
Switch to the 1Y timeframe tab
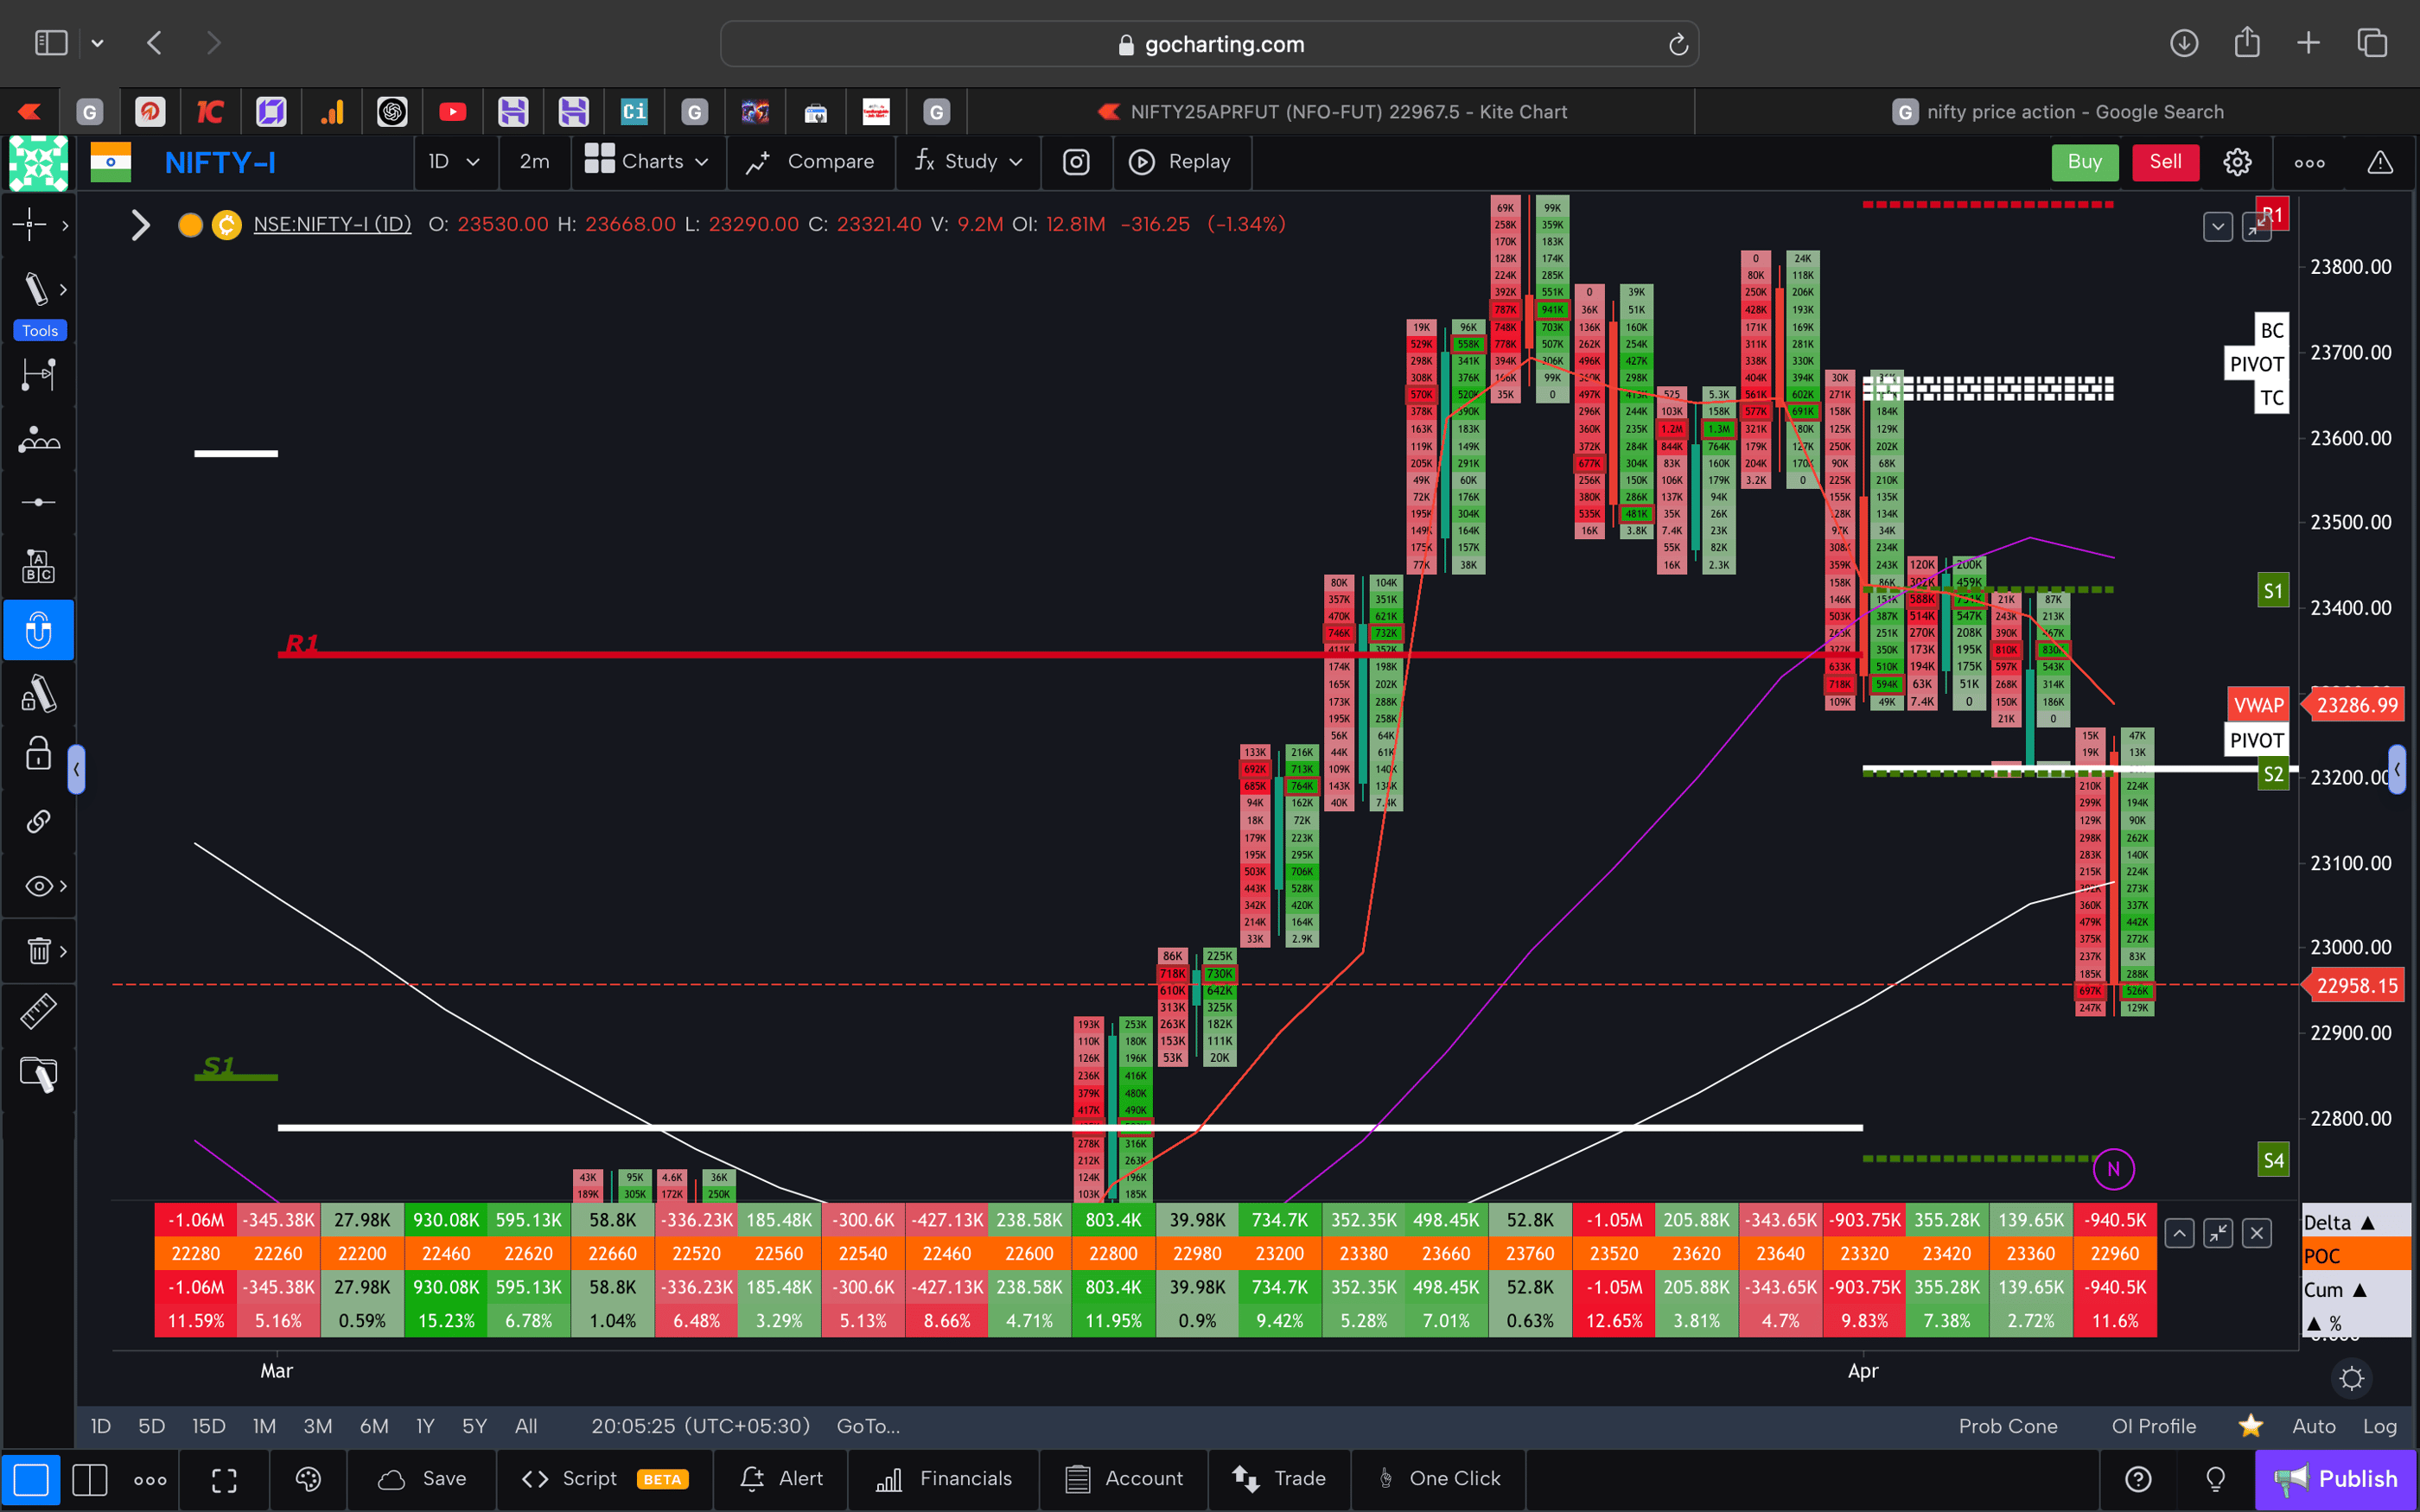[x=424, y=1426]
